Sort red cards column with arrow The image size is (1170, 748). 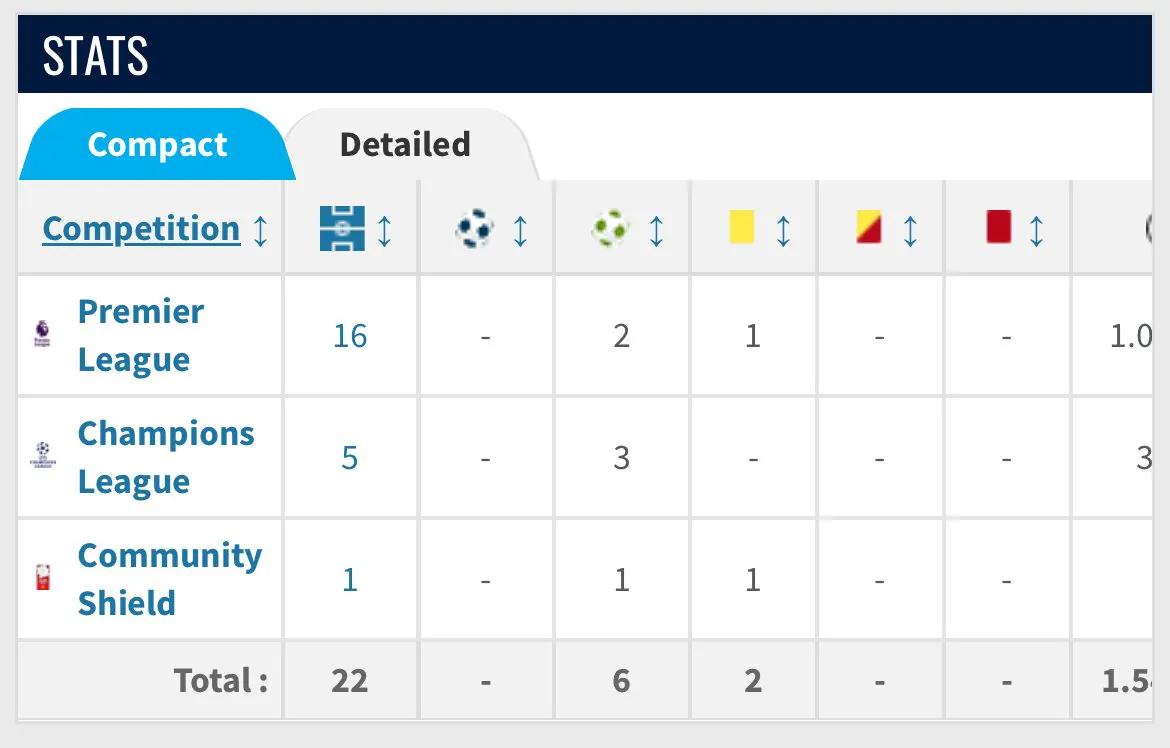[1036, 230]
